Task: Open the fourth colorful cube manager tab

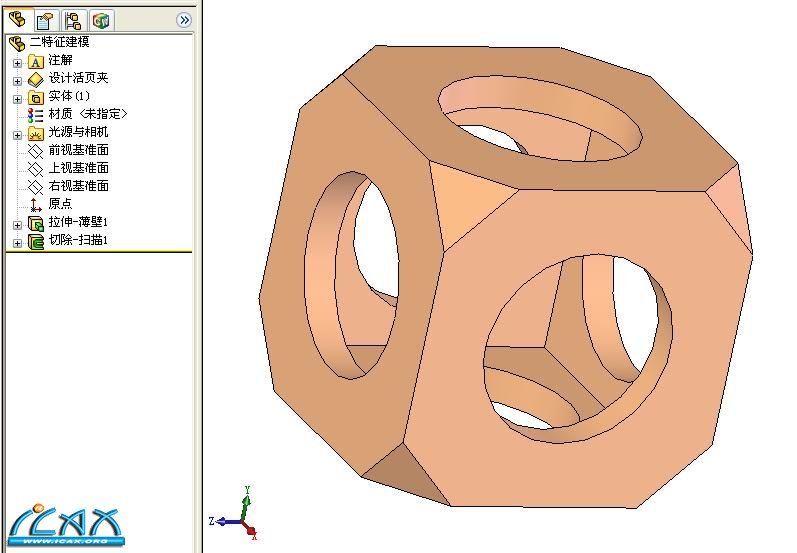Action: pyautogui.click(x=101, y=21)
